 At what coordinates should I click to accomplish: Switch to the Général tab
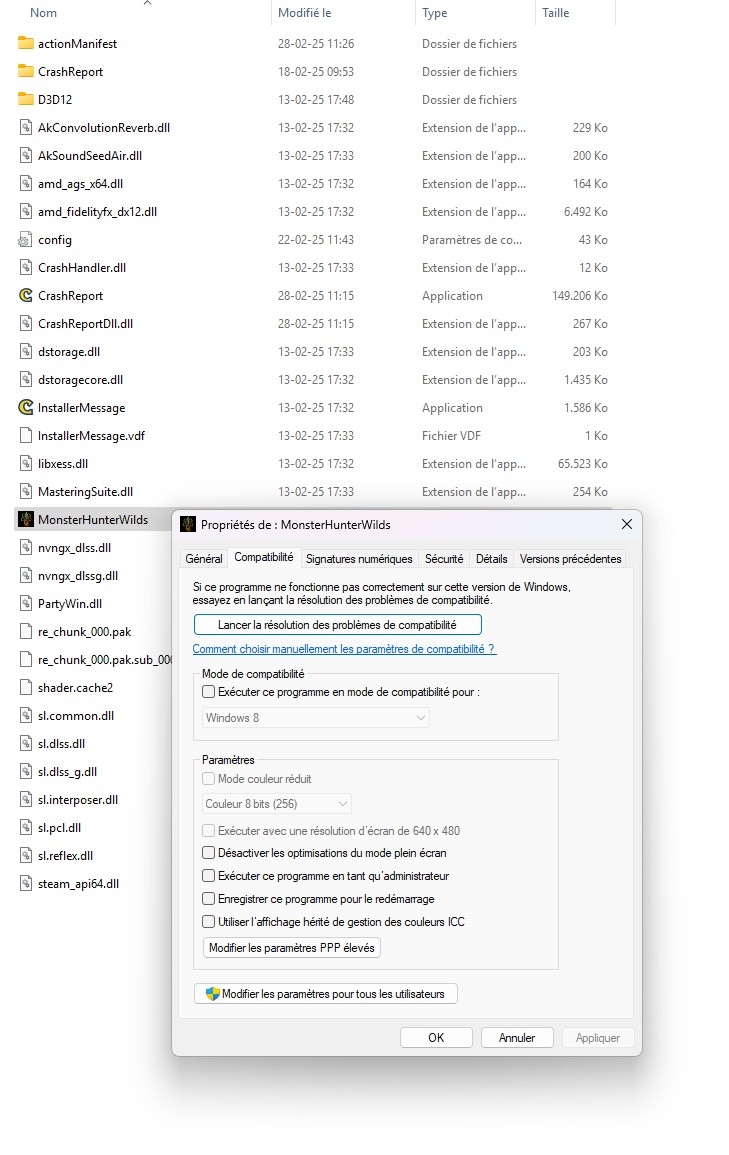pyautogui.click(x=204, y=559)
